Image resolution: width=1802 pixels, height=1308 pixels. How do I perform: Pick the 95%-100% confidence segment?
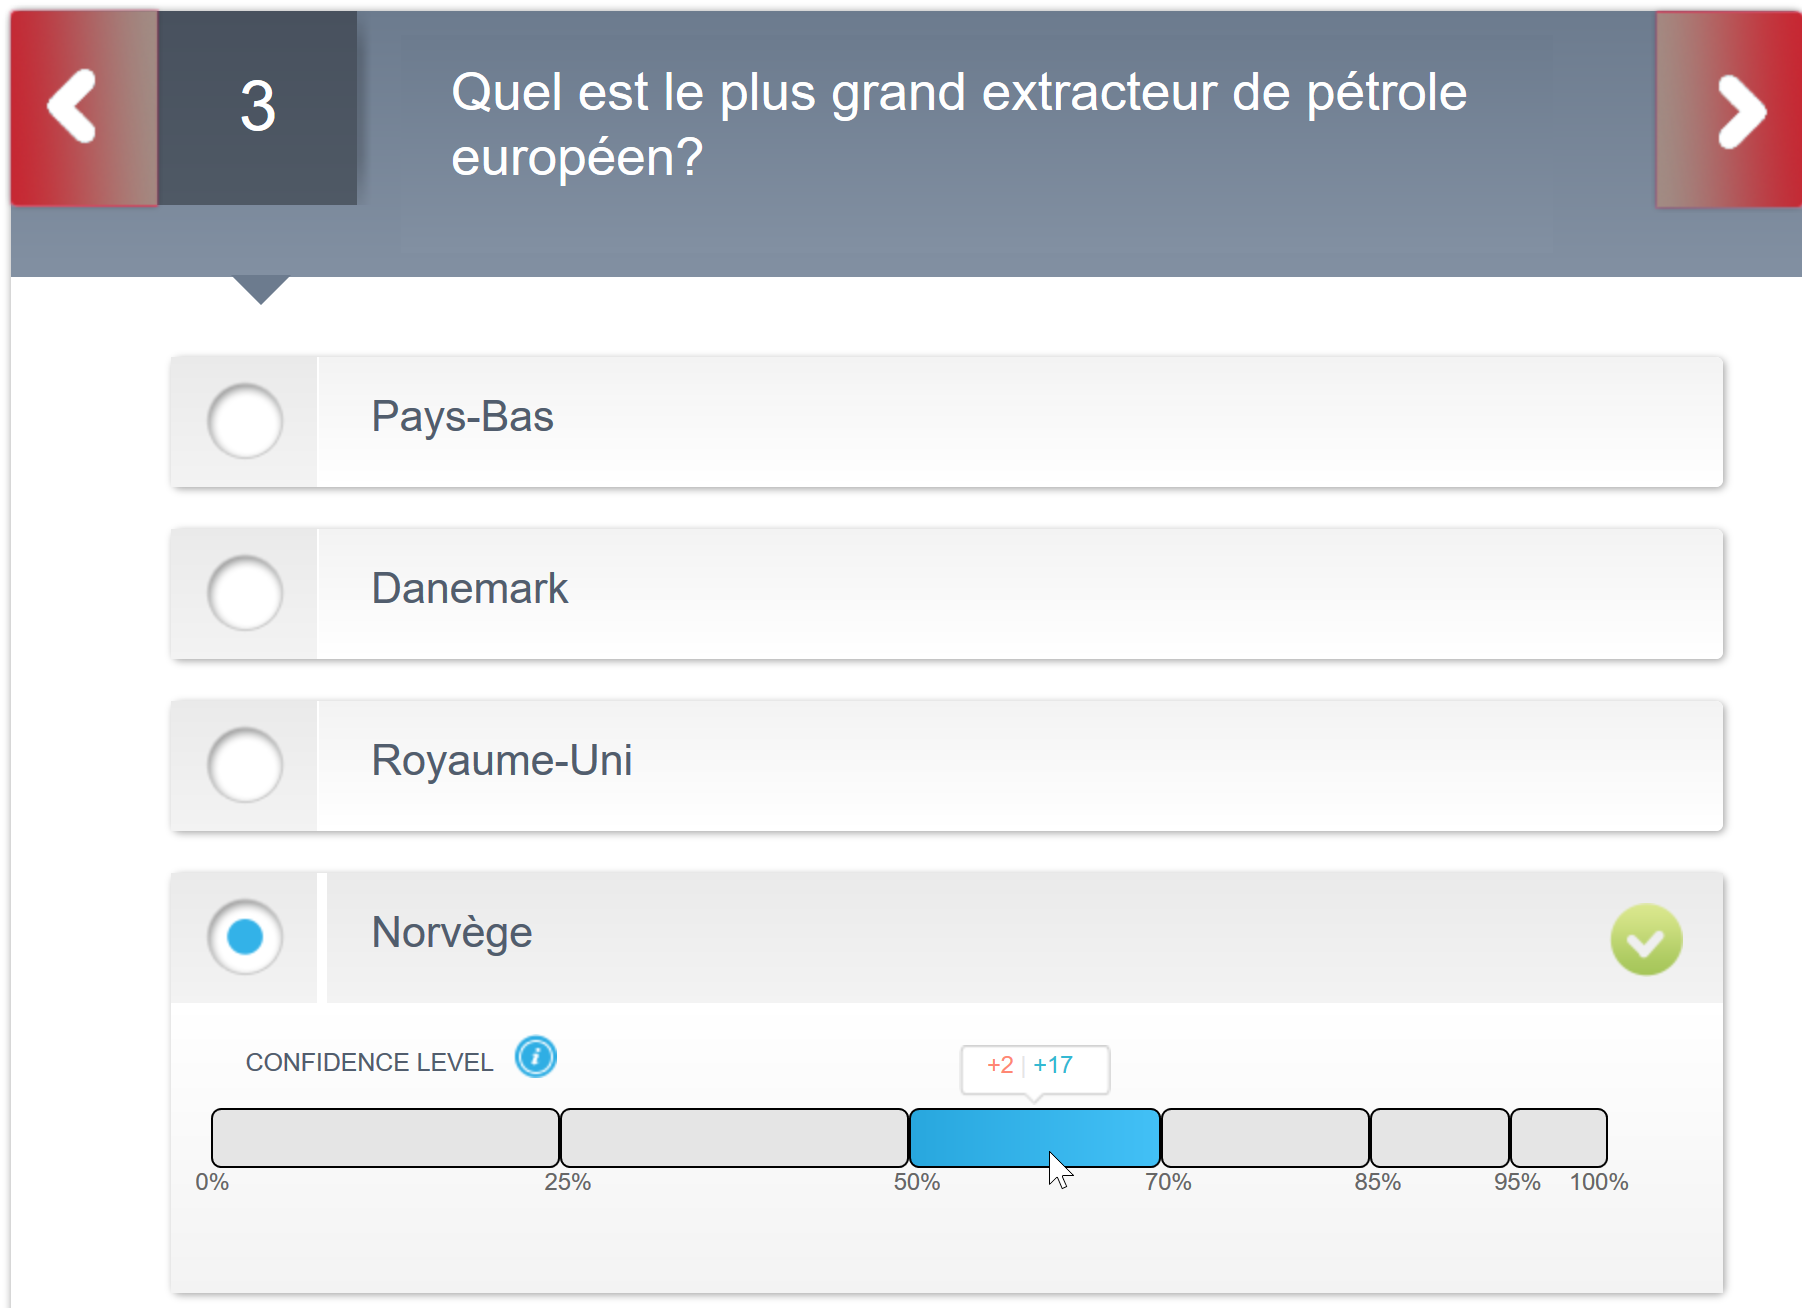1559,1138
